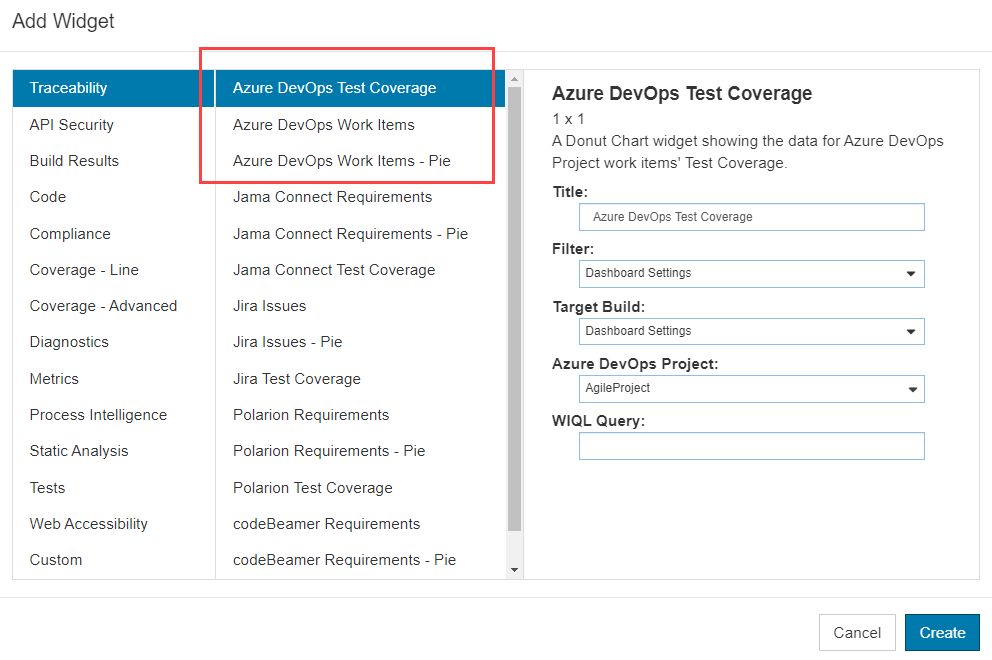
Task: Pick the Custom category
Action: (56, 560)
